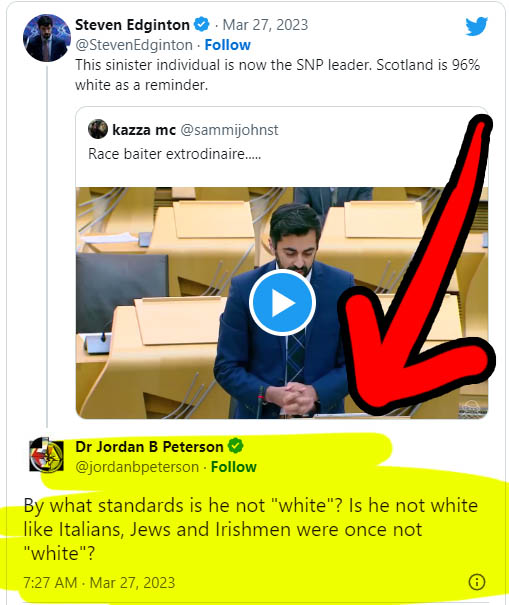The height and width of the screenshot is (605, 509).
Task: Click the blue Twitter bird logo
Action: point(477,26)
